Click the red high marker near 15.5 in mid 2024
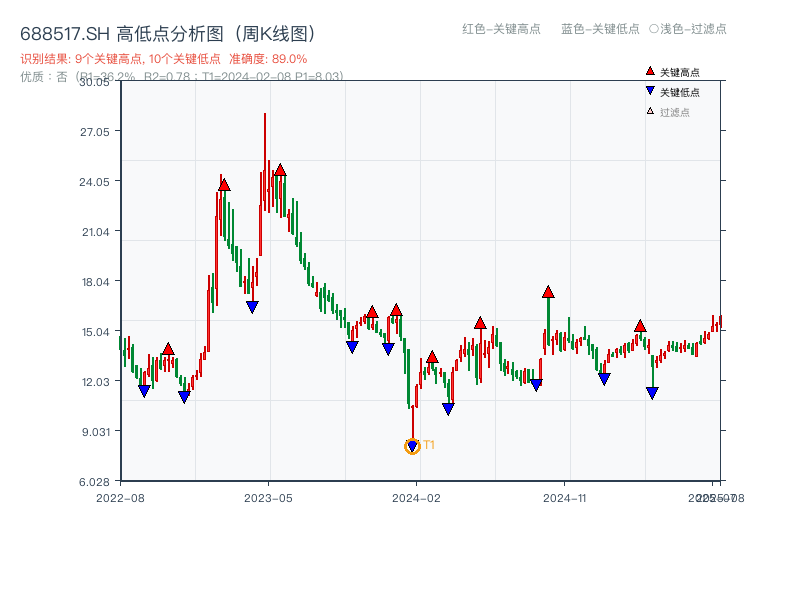This screenshot has width=800, height=600. (x=480, y=322)
